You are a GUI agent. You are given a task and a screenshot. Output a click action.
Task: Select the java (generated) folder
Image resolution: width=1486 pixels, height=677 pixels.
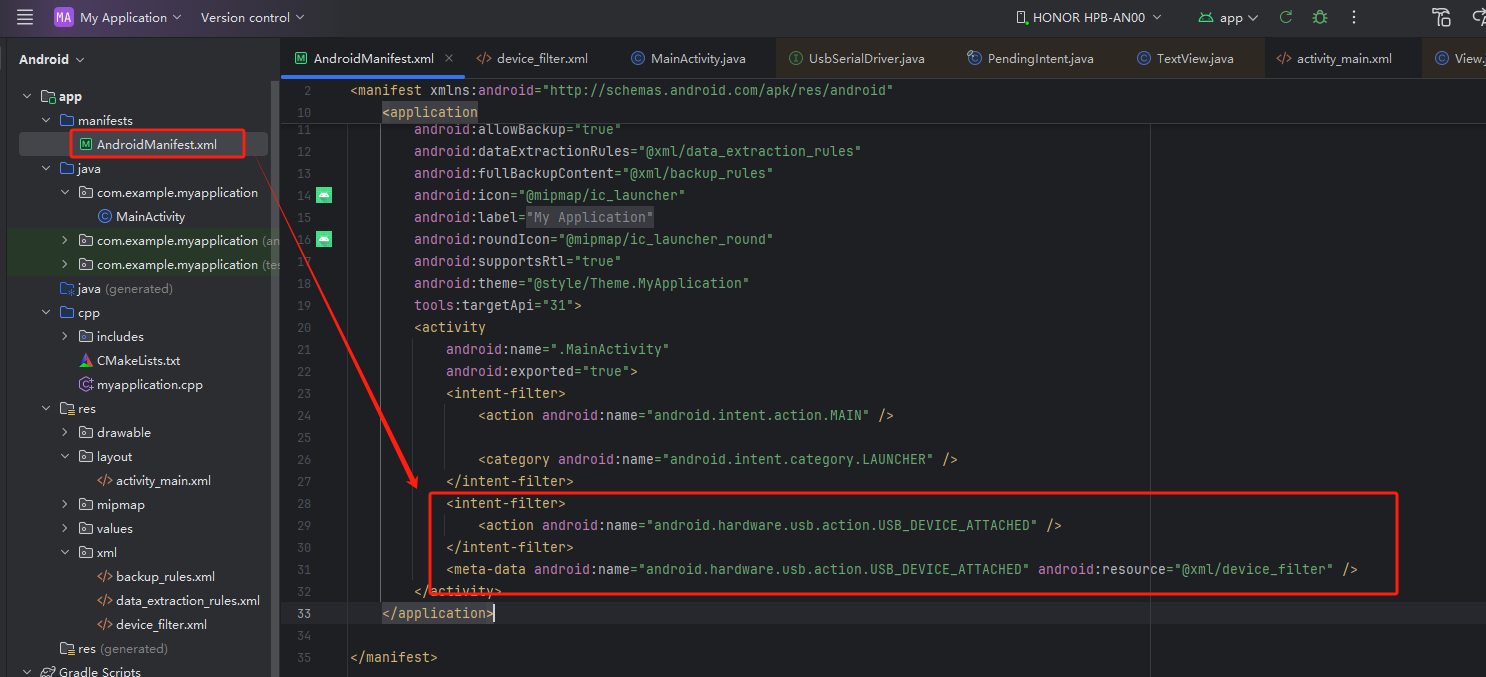[116, 288]
